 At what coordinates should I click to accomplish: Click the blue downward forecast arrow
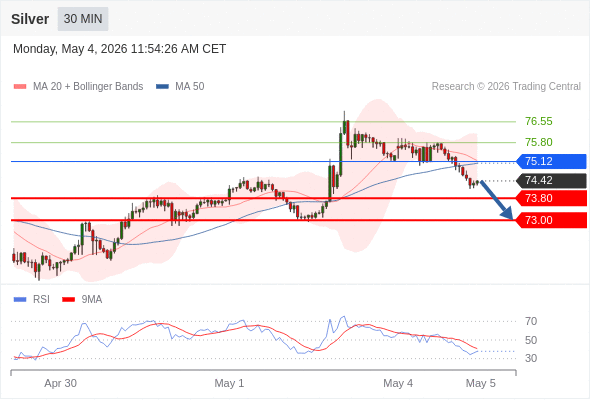tap(497, 200)
